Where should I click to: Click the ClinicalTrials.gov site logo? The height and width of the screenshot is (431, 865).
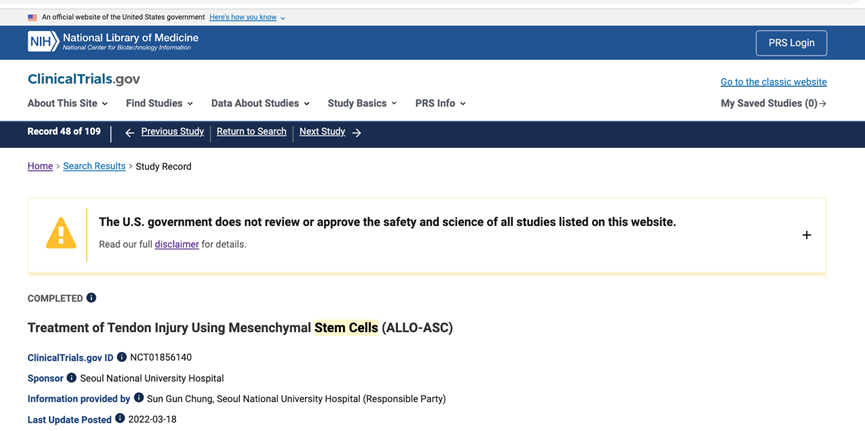(84, 79)
